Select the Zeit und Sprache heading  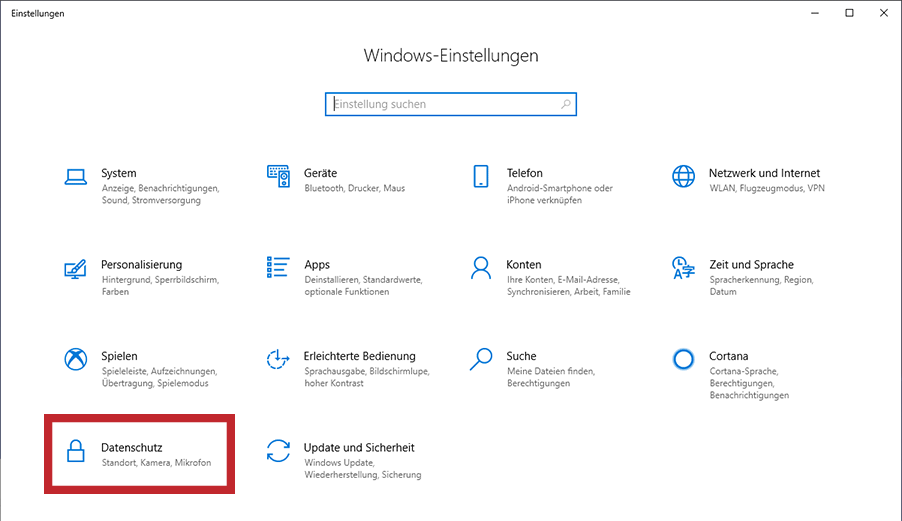coord(751,265)
